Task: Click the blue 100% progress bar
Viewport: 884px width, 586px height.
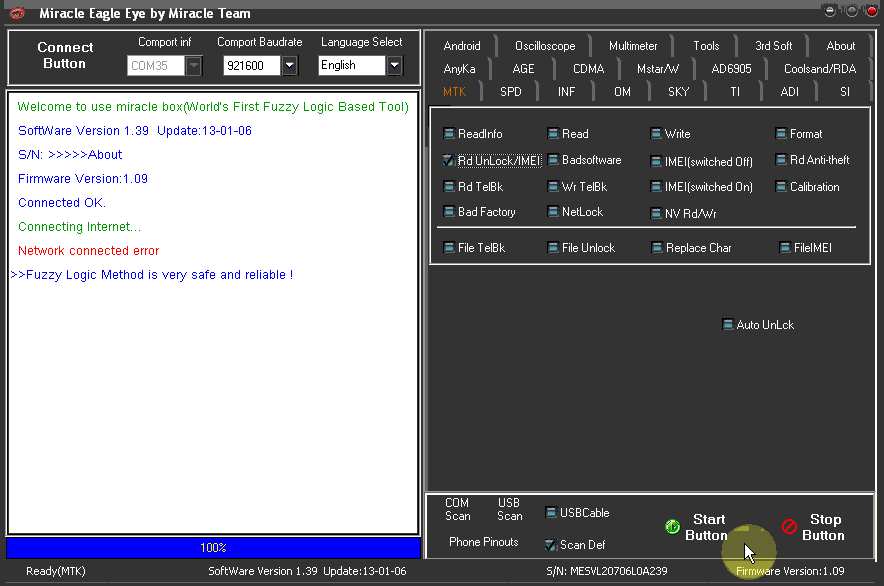Action: tap(213, 548)
